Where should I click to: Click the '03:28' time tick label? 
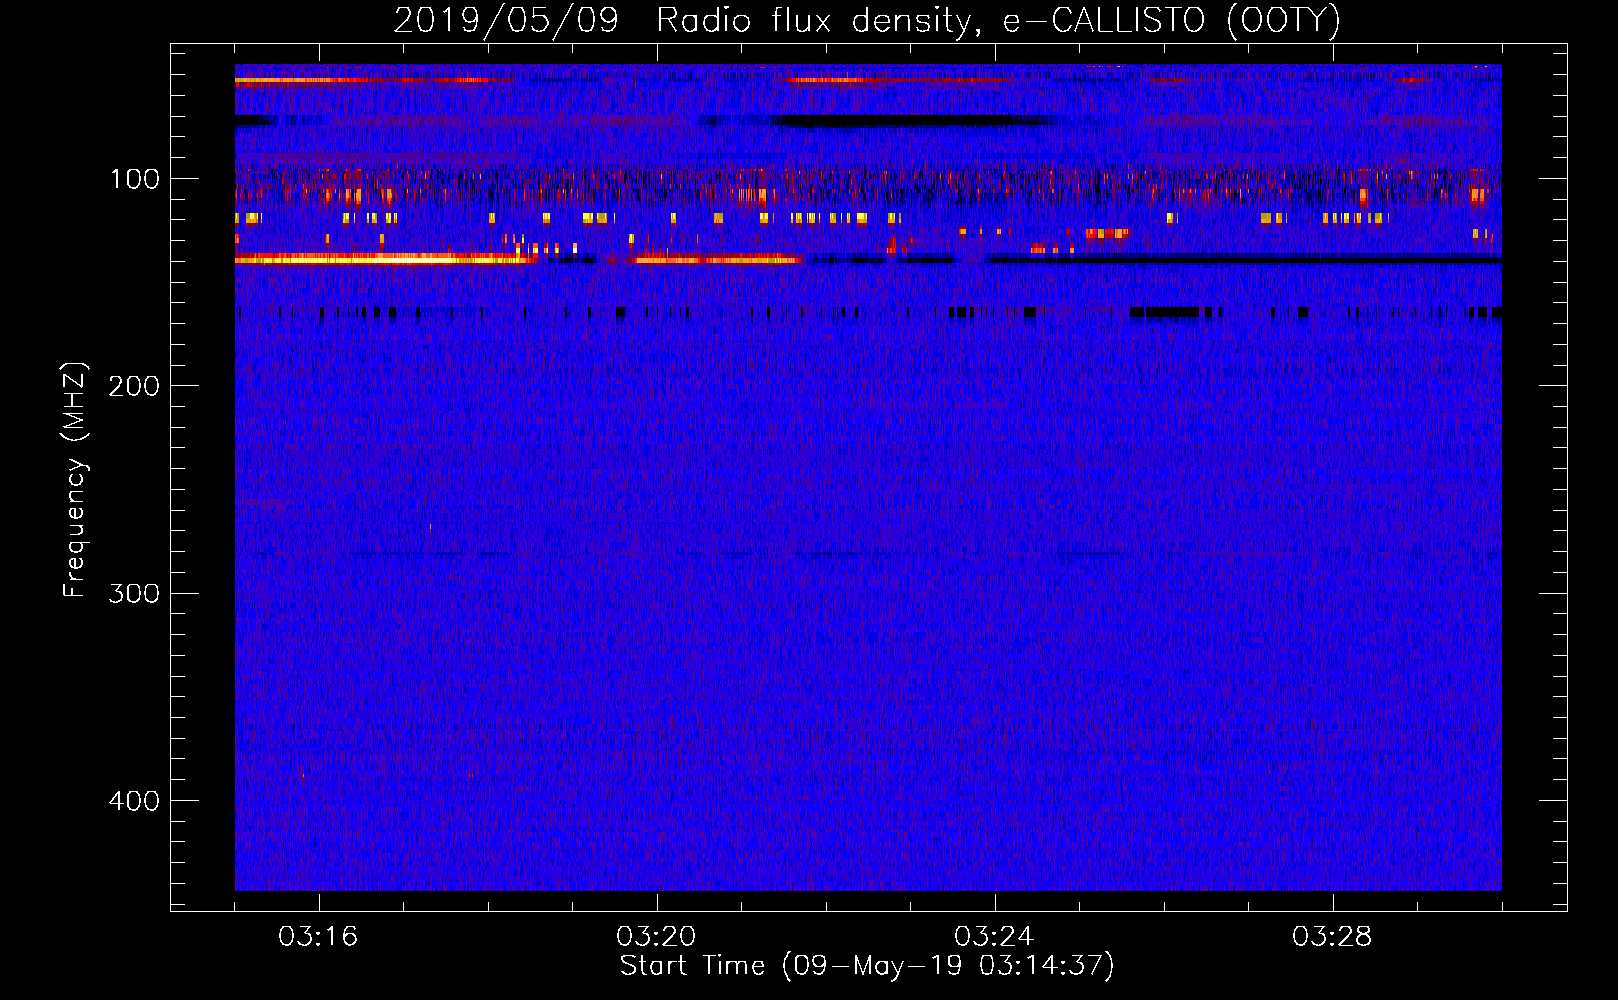pos(1332,937)
